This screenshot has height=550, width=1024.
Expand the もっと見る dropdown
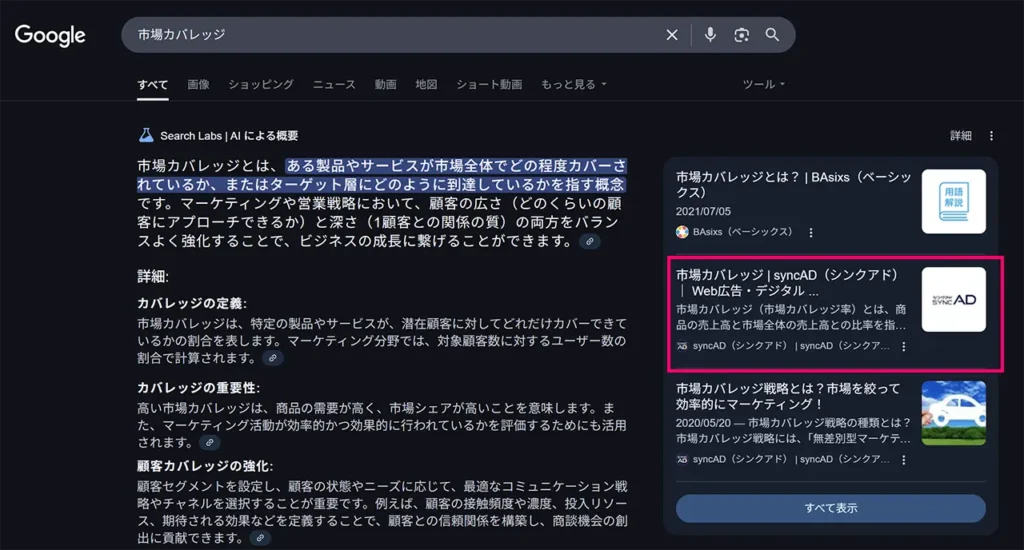(x=573, y=84)
